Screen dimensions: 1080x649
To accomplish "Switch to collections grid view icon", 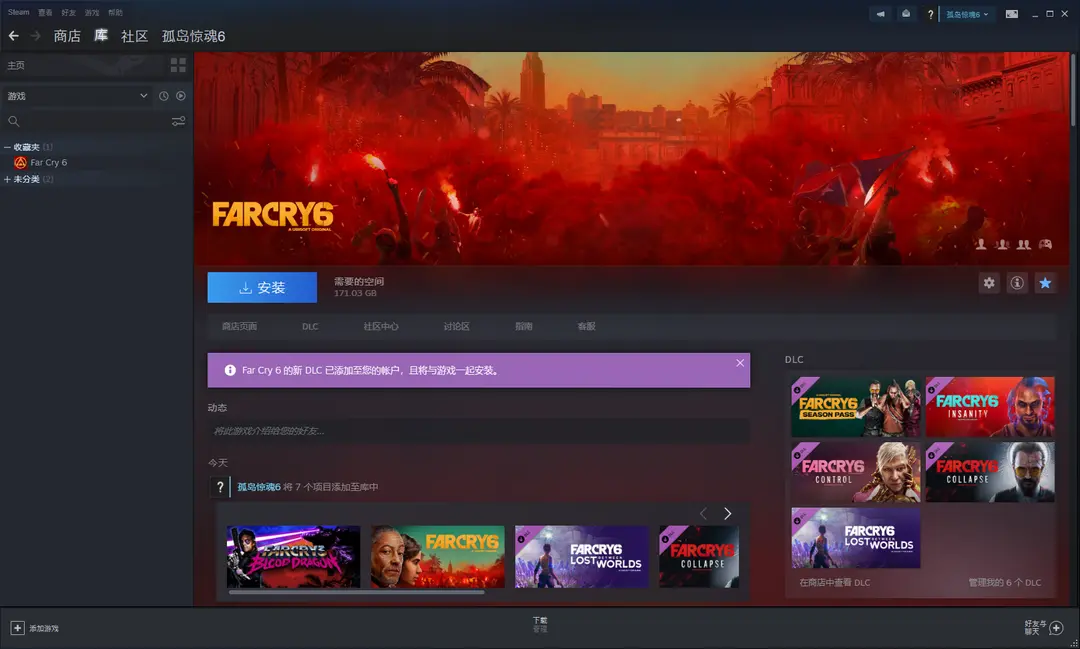I will [178, 65].
